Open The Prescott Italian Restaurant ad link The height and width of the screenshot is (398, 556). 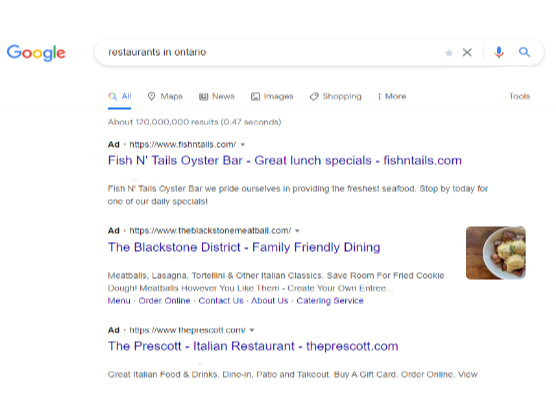pos(253,346)
